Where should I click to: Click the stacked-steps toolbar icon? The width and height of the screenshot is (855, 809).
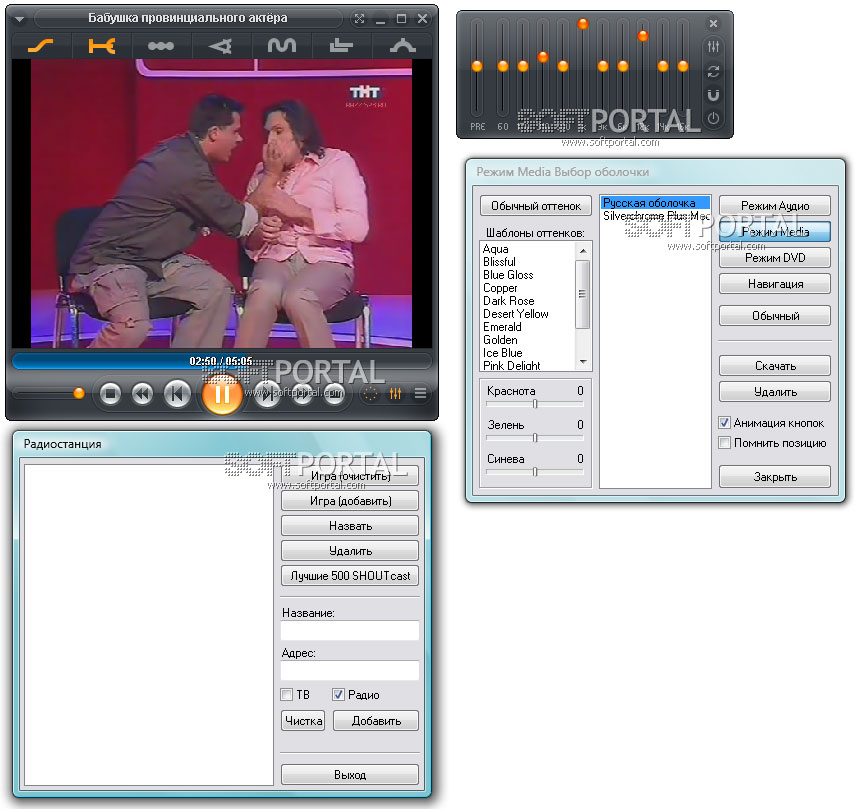pos(341,46)
